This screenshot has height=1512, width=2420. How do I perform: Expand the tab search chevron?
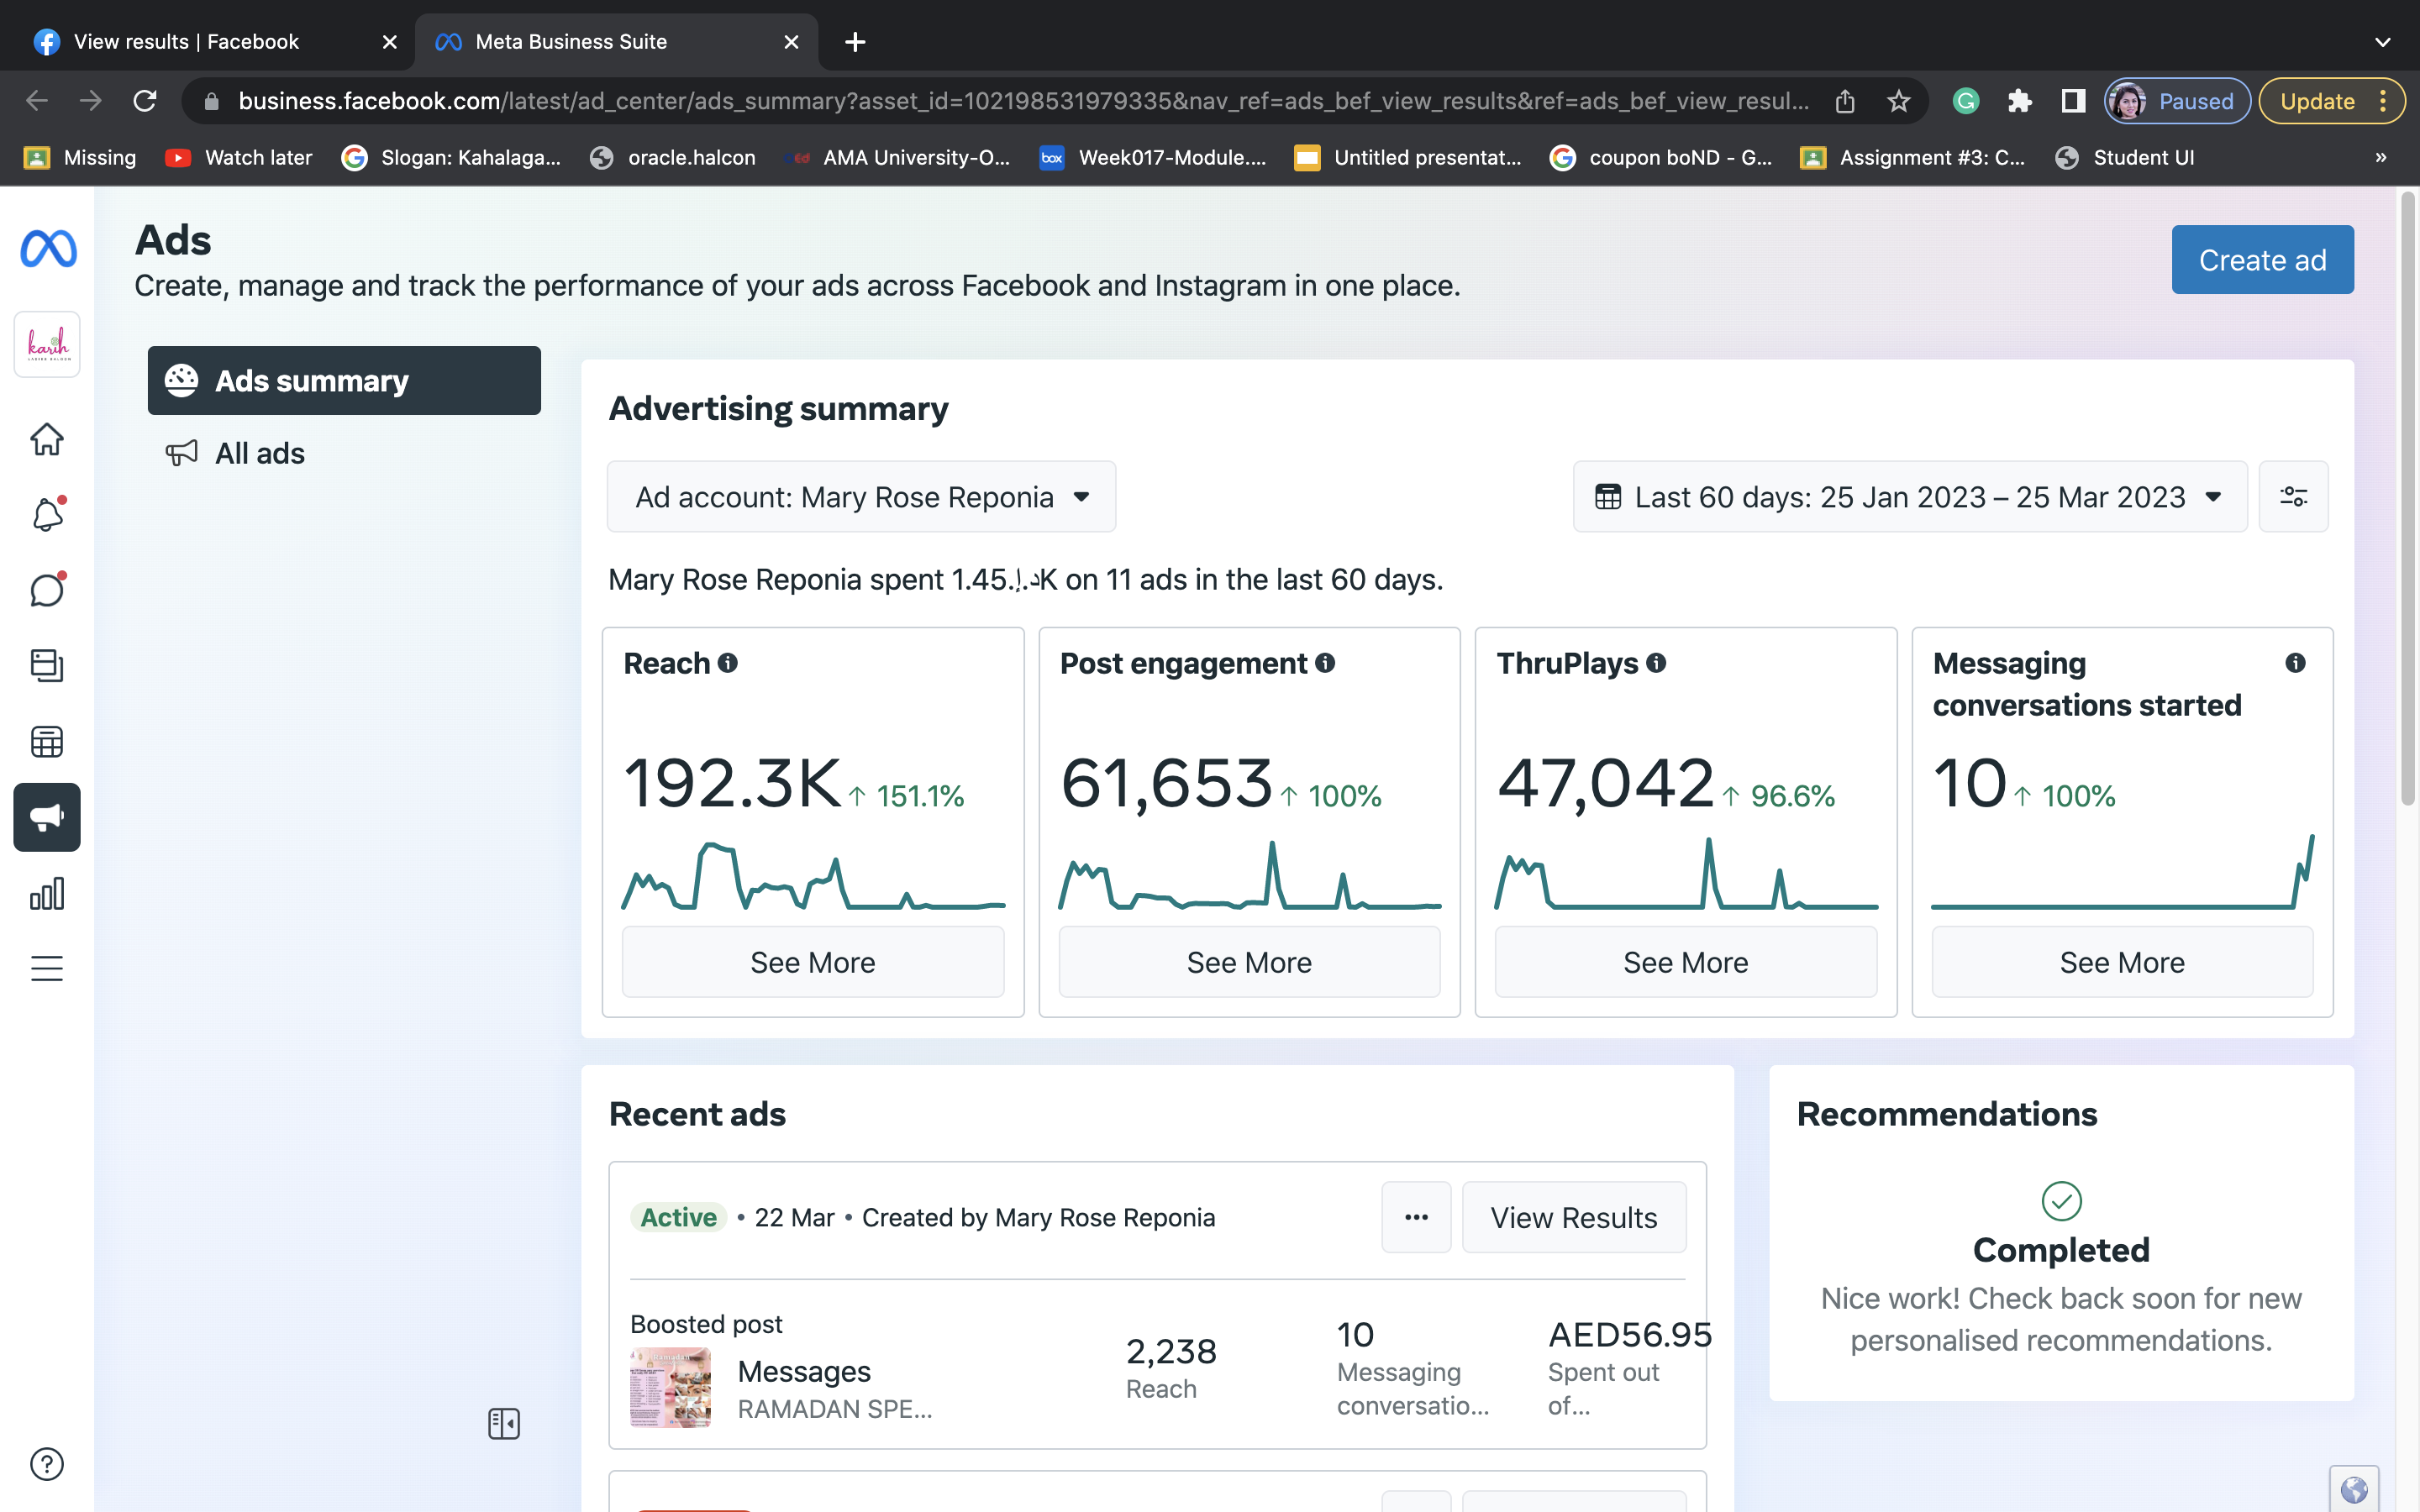2382,42
